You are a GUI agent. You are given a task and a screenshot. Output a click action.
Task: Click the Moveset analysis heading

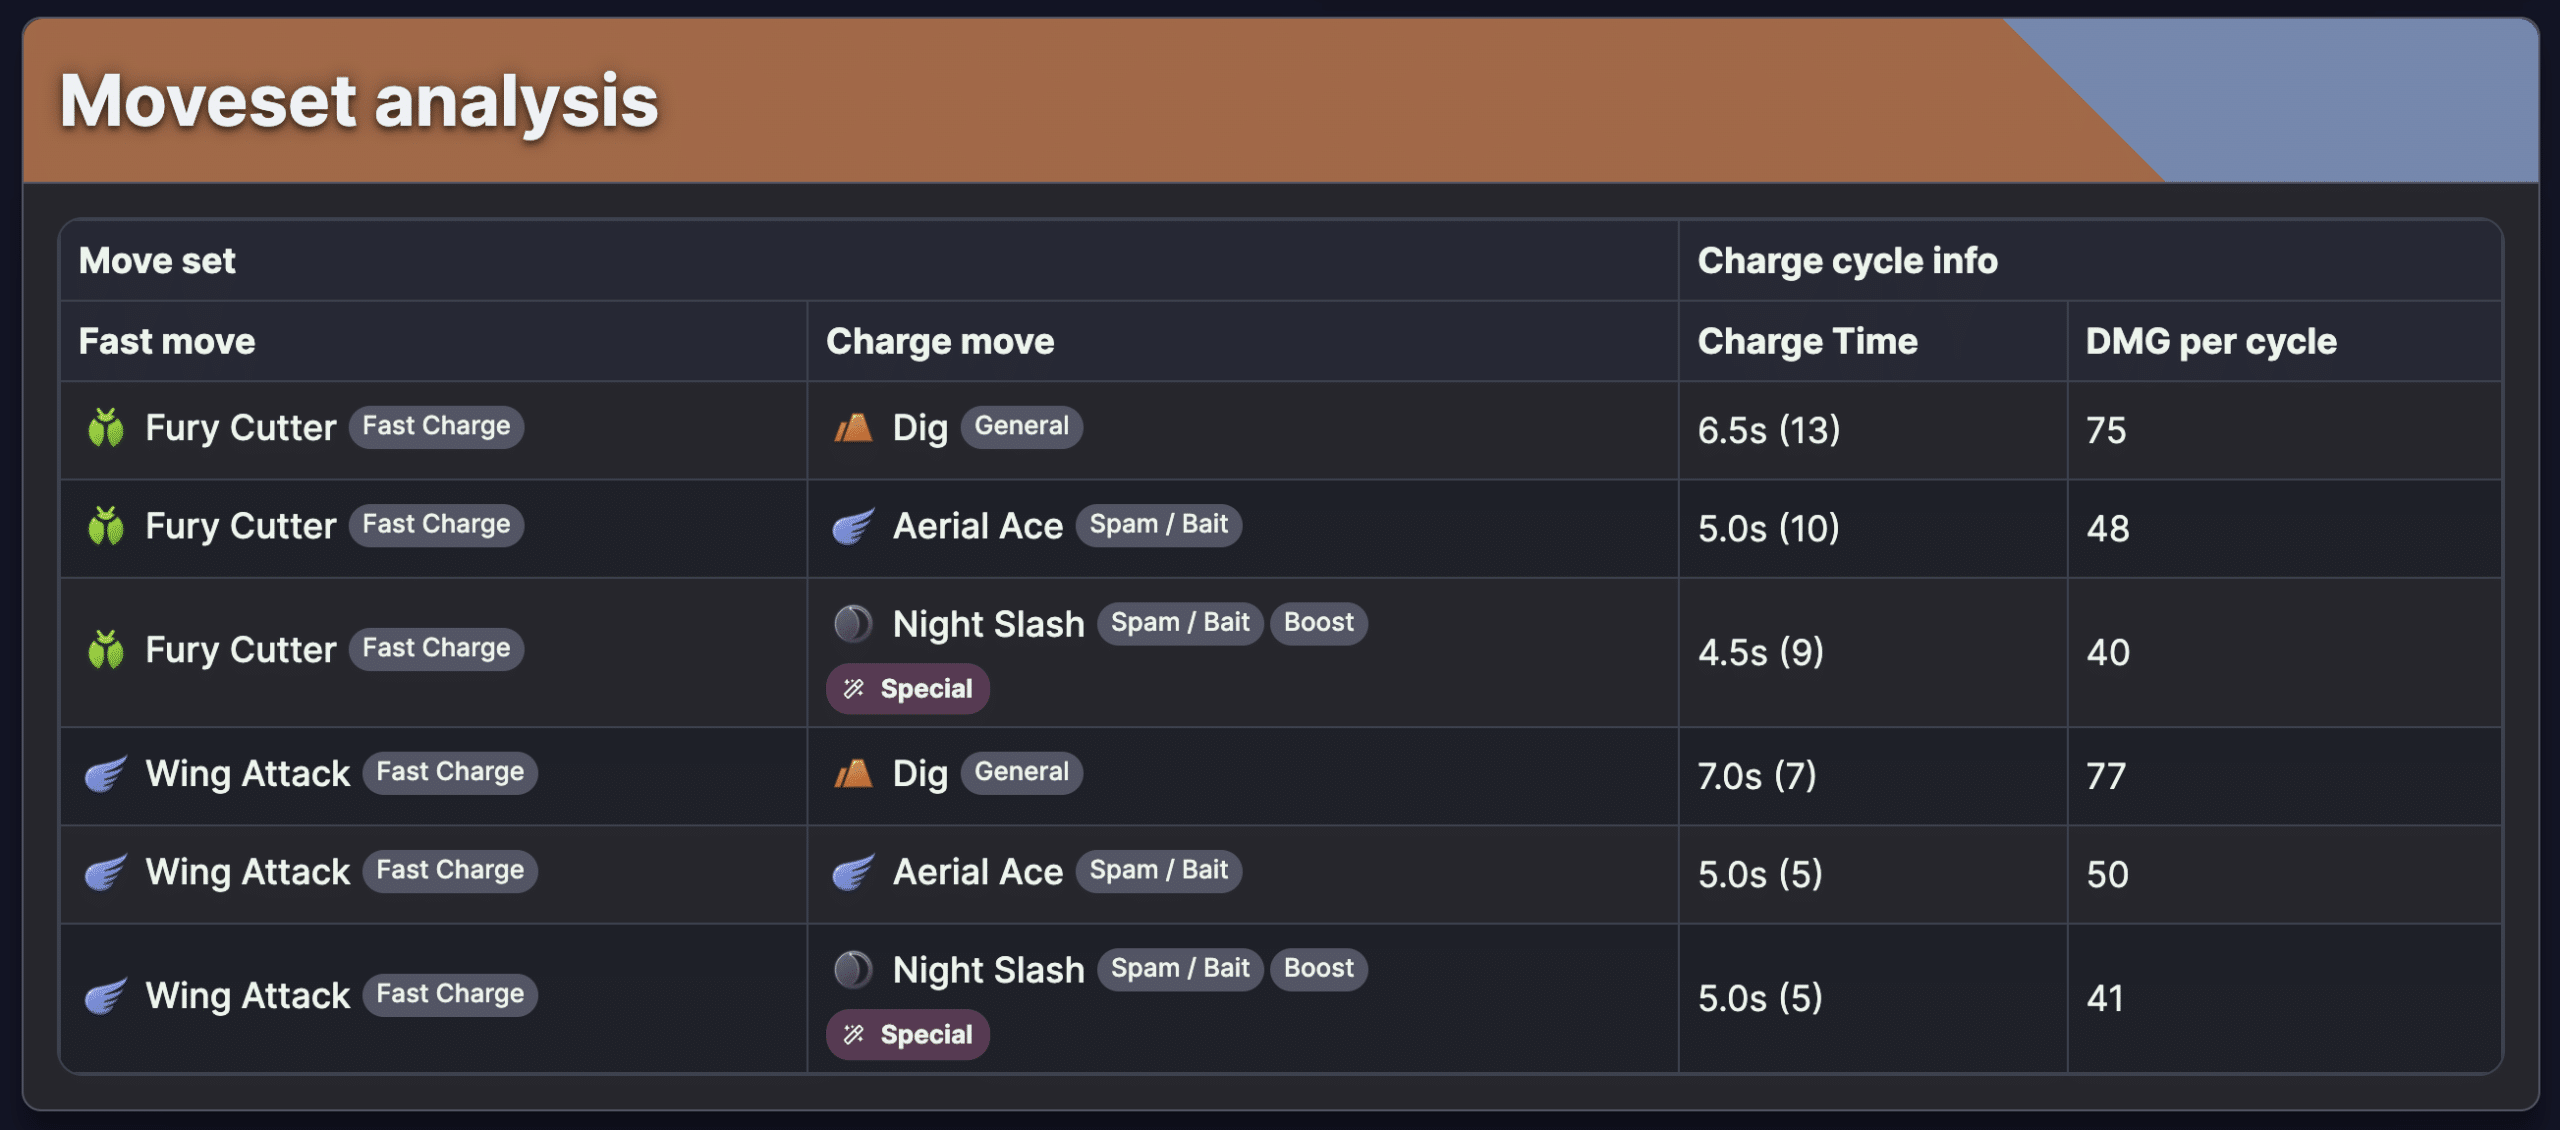click(359, 101)
